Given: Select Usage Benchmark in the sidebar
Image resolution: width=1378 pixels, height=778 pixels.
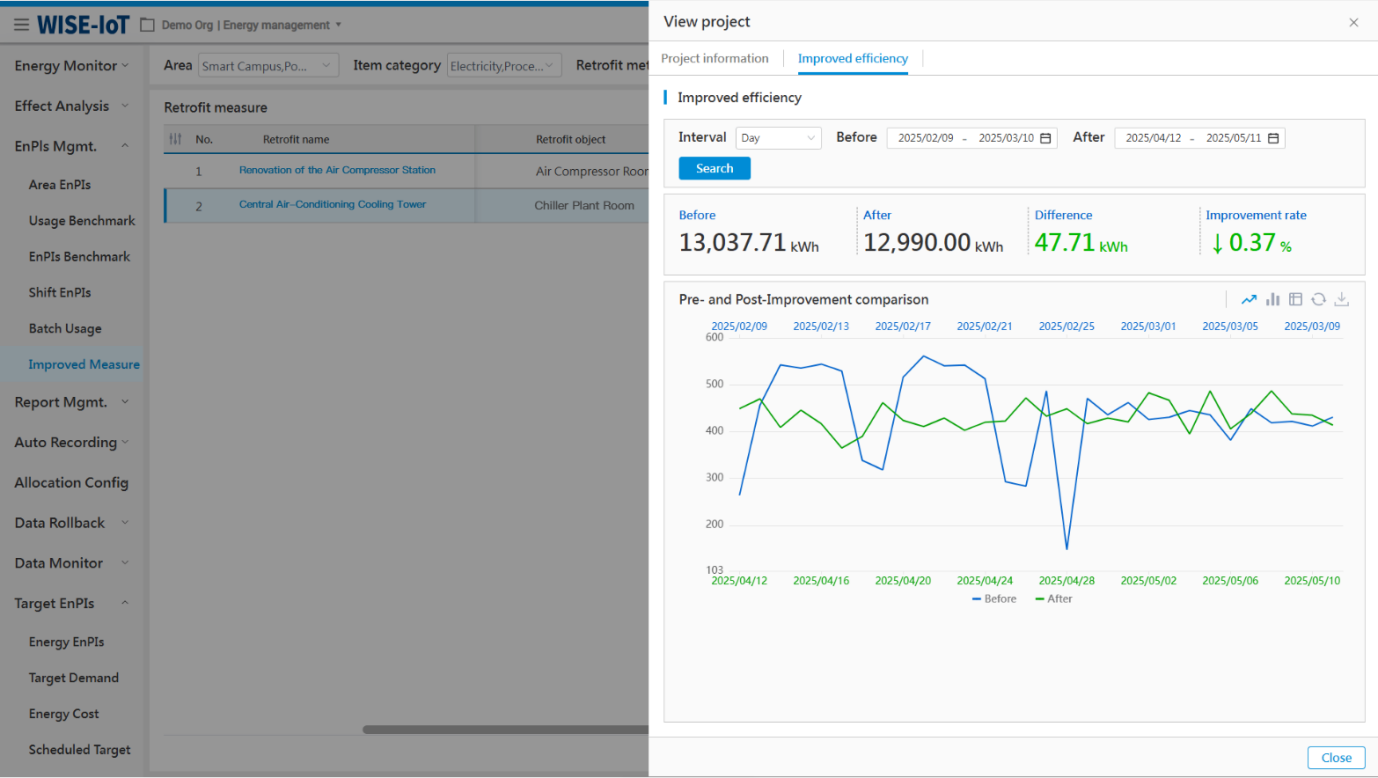Looking at the screenshot, I should point(82,221).
